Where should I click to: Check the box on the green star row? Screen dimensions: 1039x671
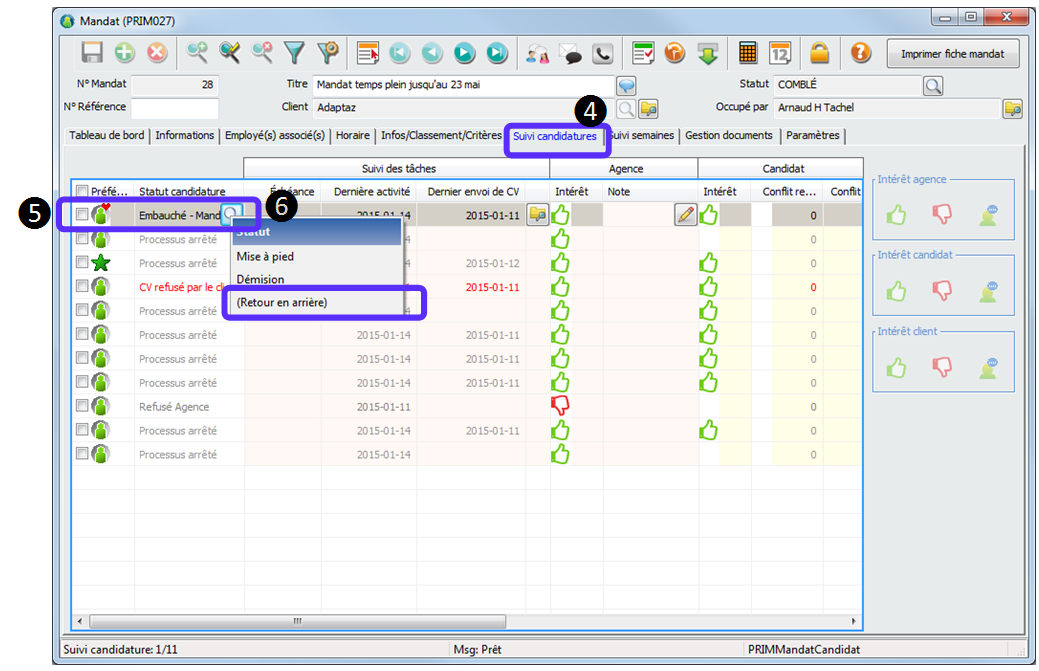(82, 263)
